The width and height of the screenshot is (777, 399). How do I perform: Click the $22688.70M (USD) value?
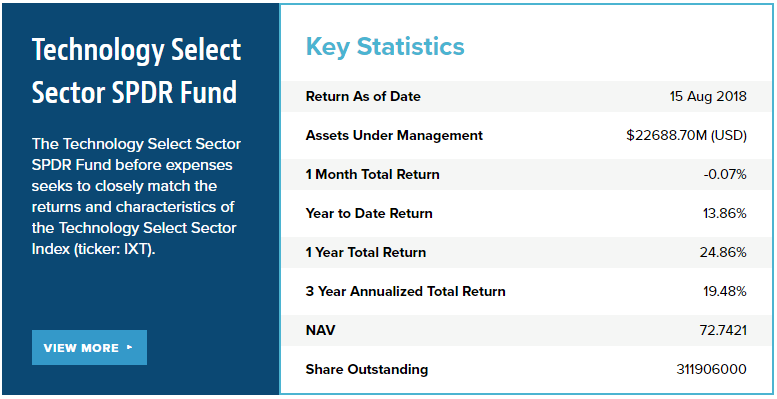686,135
